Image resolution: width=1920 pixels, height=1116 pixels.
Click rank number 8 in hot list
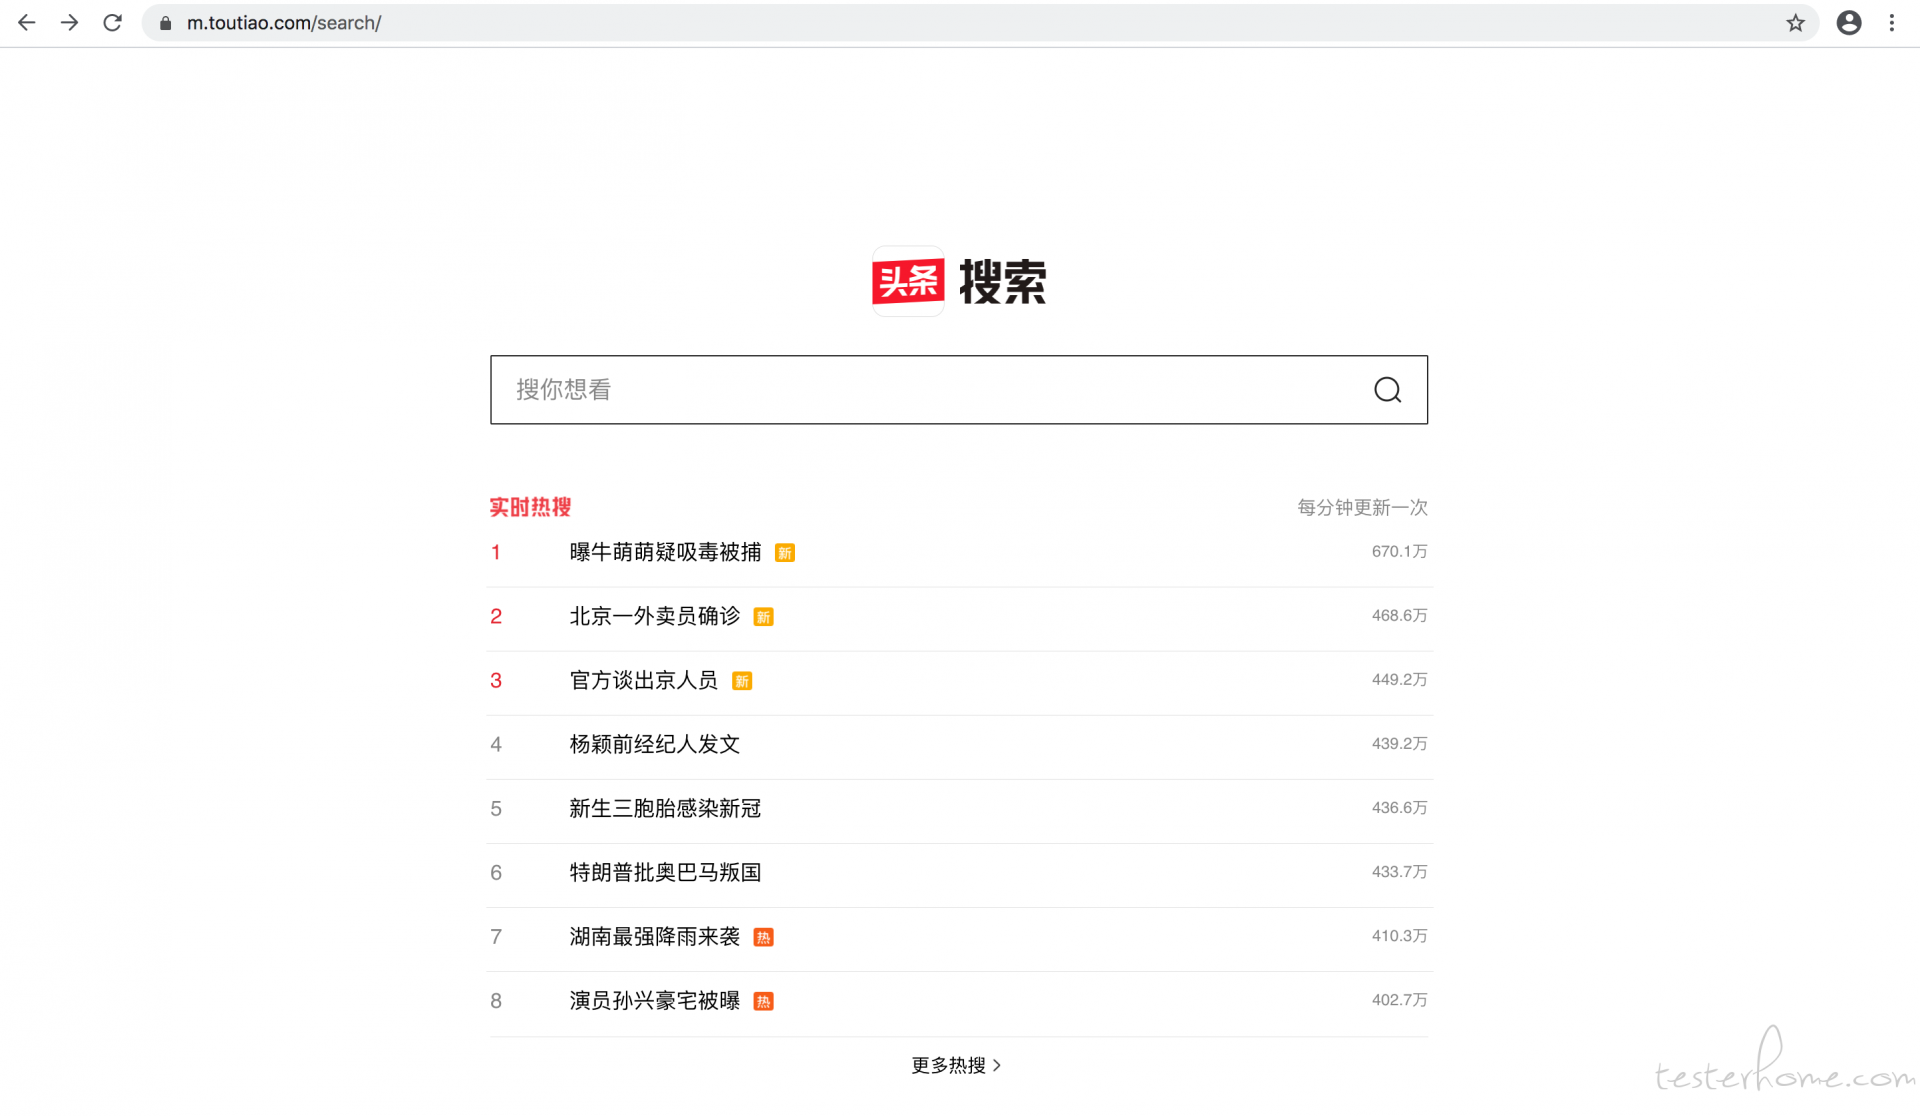click(495, 1000)
